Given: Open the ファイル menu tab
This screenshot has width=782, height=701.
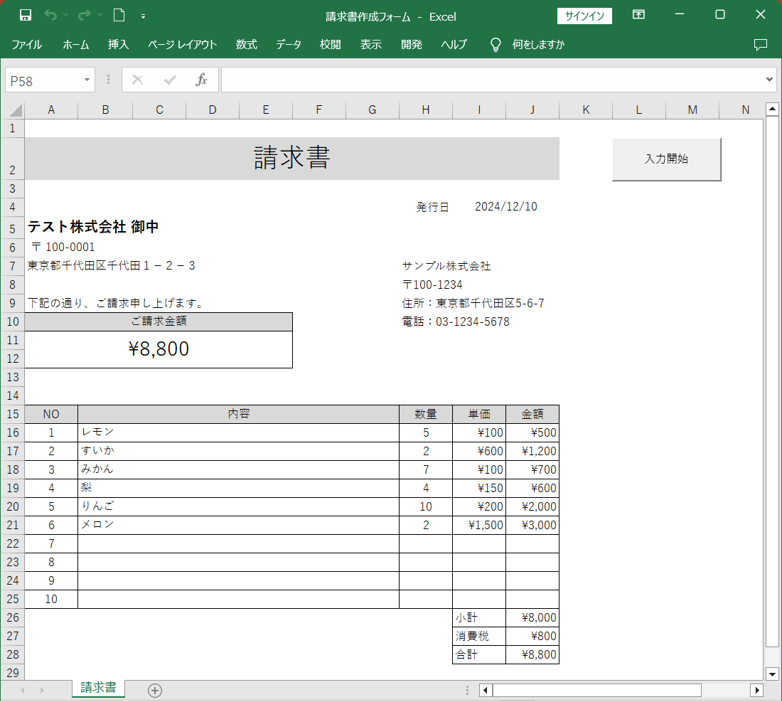Looking at the screenshot, I should [x=27, y=45].
